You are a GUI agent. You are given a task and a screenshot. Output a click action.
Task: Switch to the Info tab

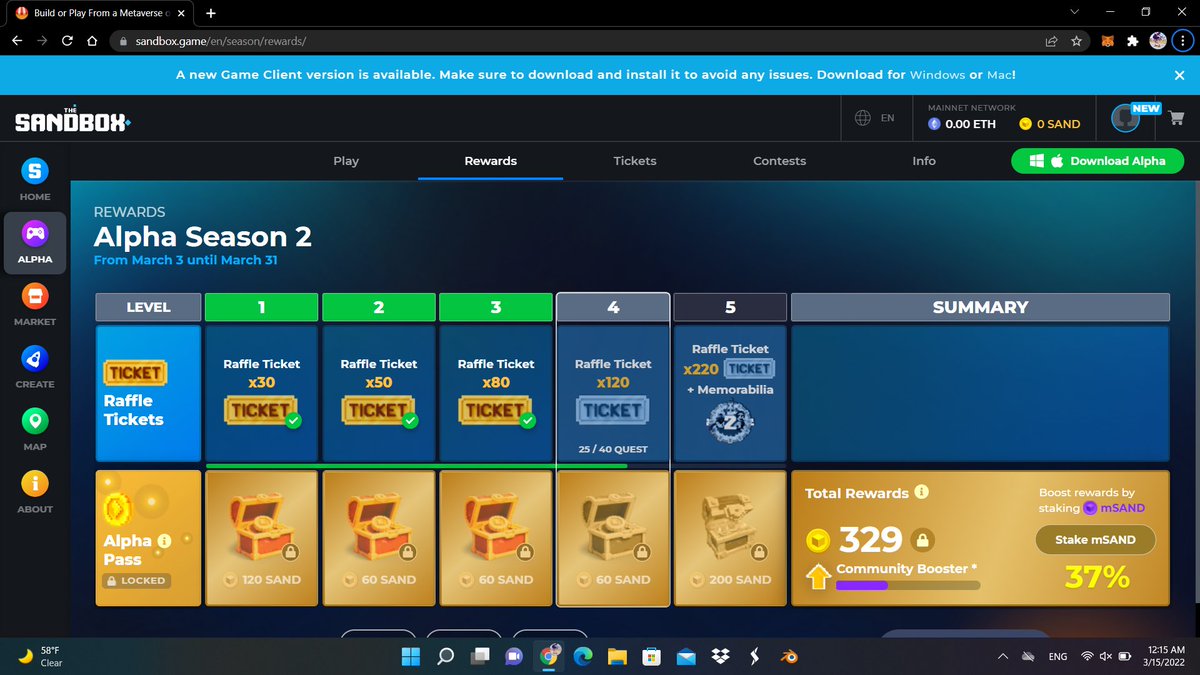point(924,160)
